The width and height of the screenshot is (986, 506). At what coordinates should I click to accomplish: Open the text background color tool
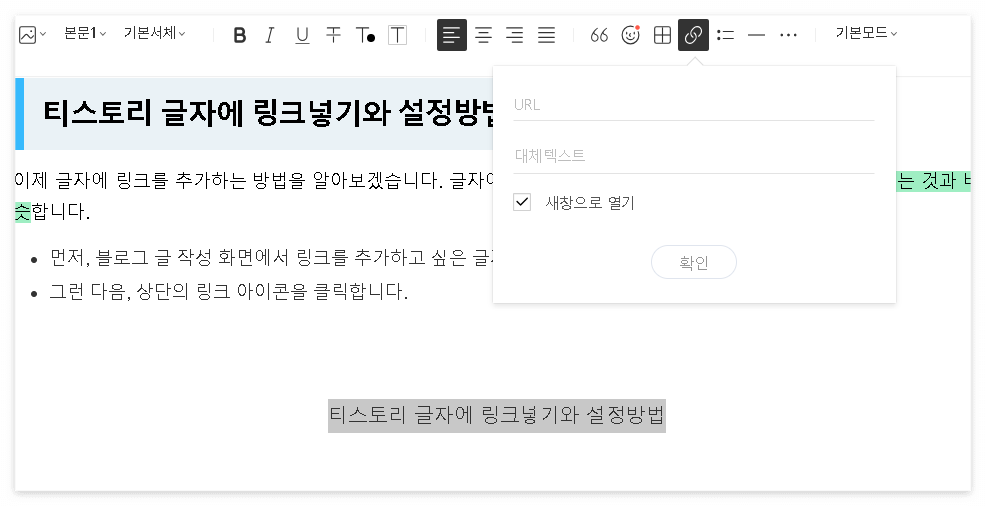[397, 35]
